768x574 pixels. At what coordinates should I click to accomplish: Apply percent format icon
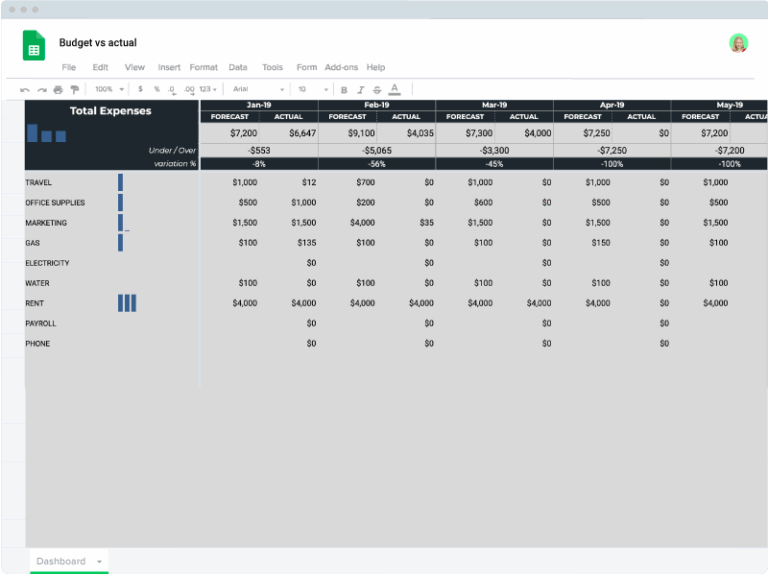point(156,89)
